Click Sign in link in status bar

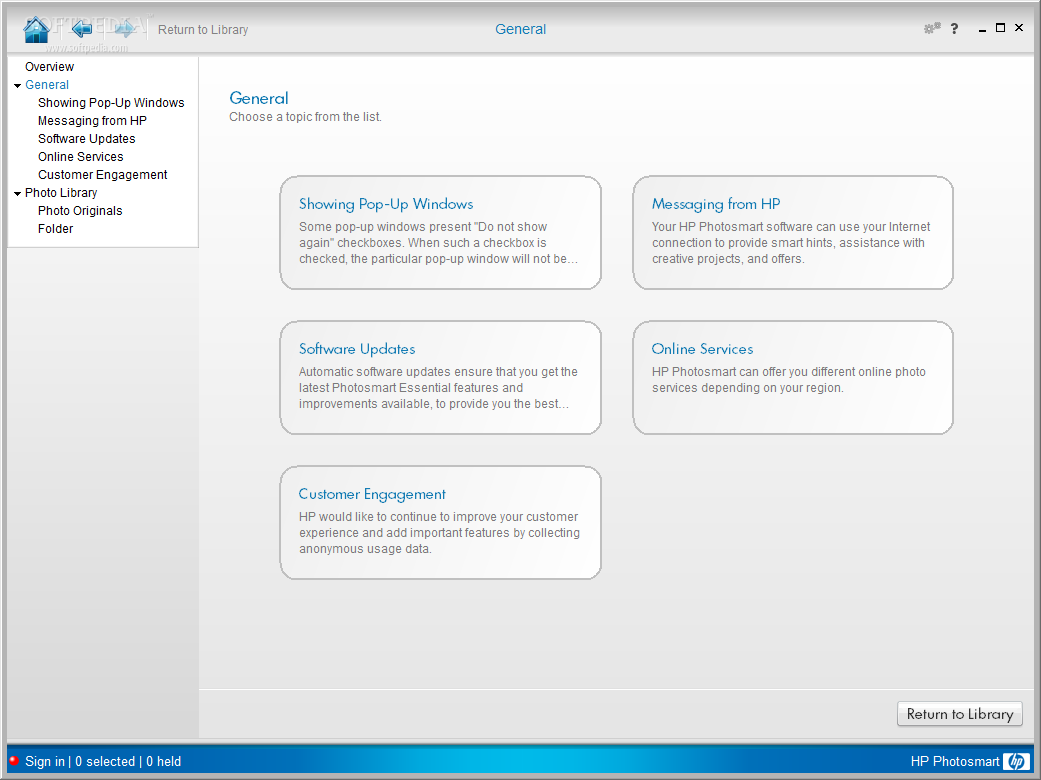click(44, 761)
